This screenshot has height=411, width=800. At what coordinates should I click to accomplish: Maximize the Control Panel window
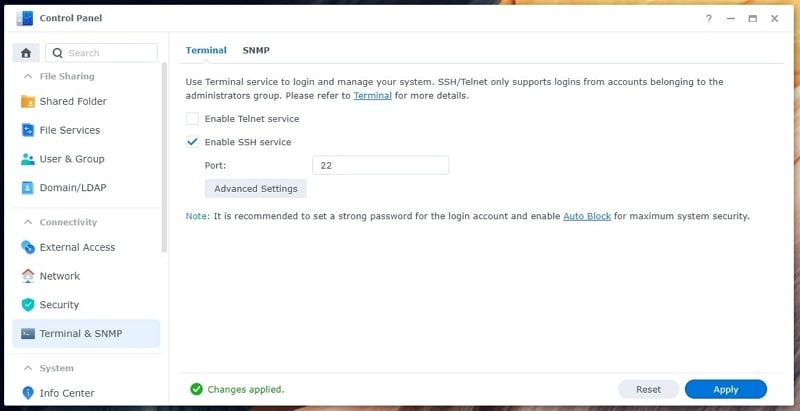point(753,19)
